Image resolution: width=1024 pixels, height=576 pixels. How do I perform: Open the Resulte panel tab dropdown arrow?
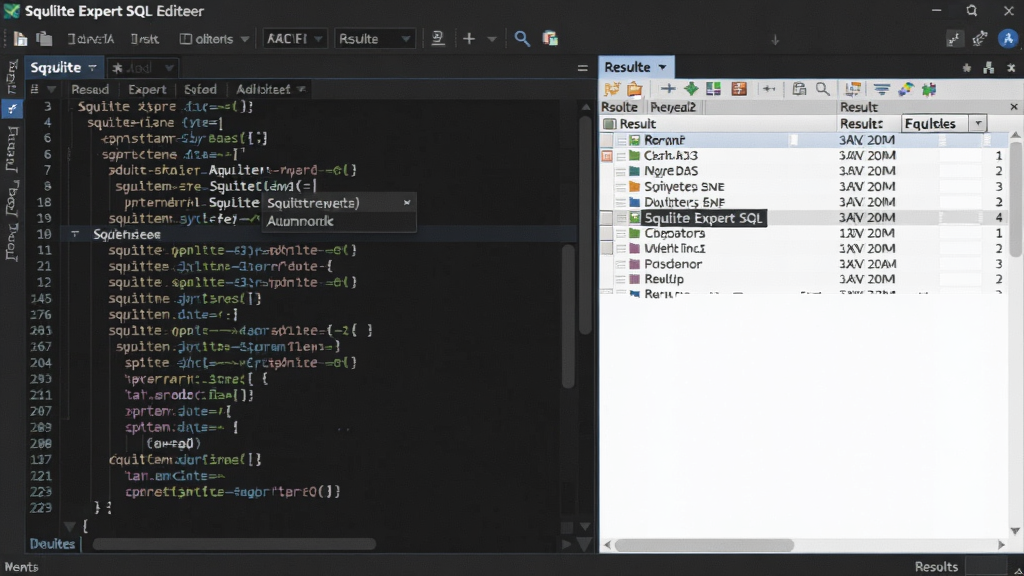[662, 67]
